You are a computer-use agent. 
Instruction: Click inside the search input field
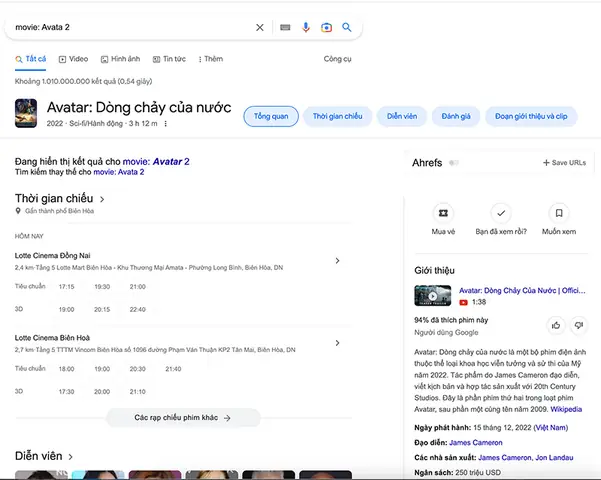click(x=132, y=27)
